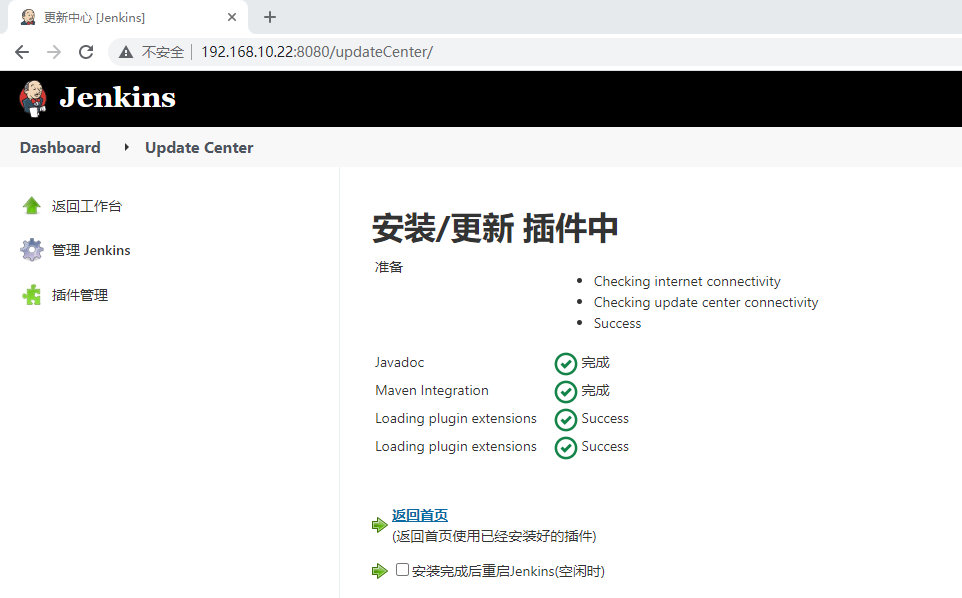This screenshot has width=962, height=598.
Task: Click Checking internet connectivity text
Action: (687, 282)
